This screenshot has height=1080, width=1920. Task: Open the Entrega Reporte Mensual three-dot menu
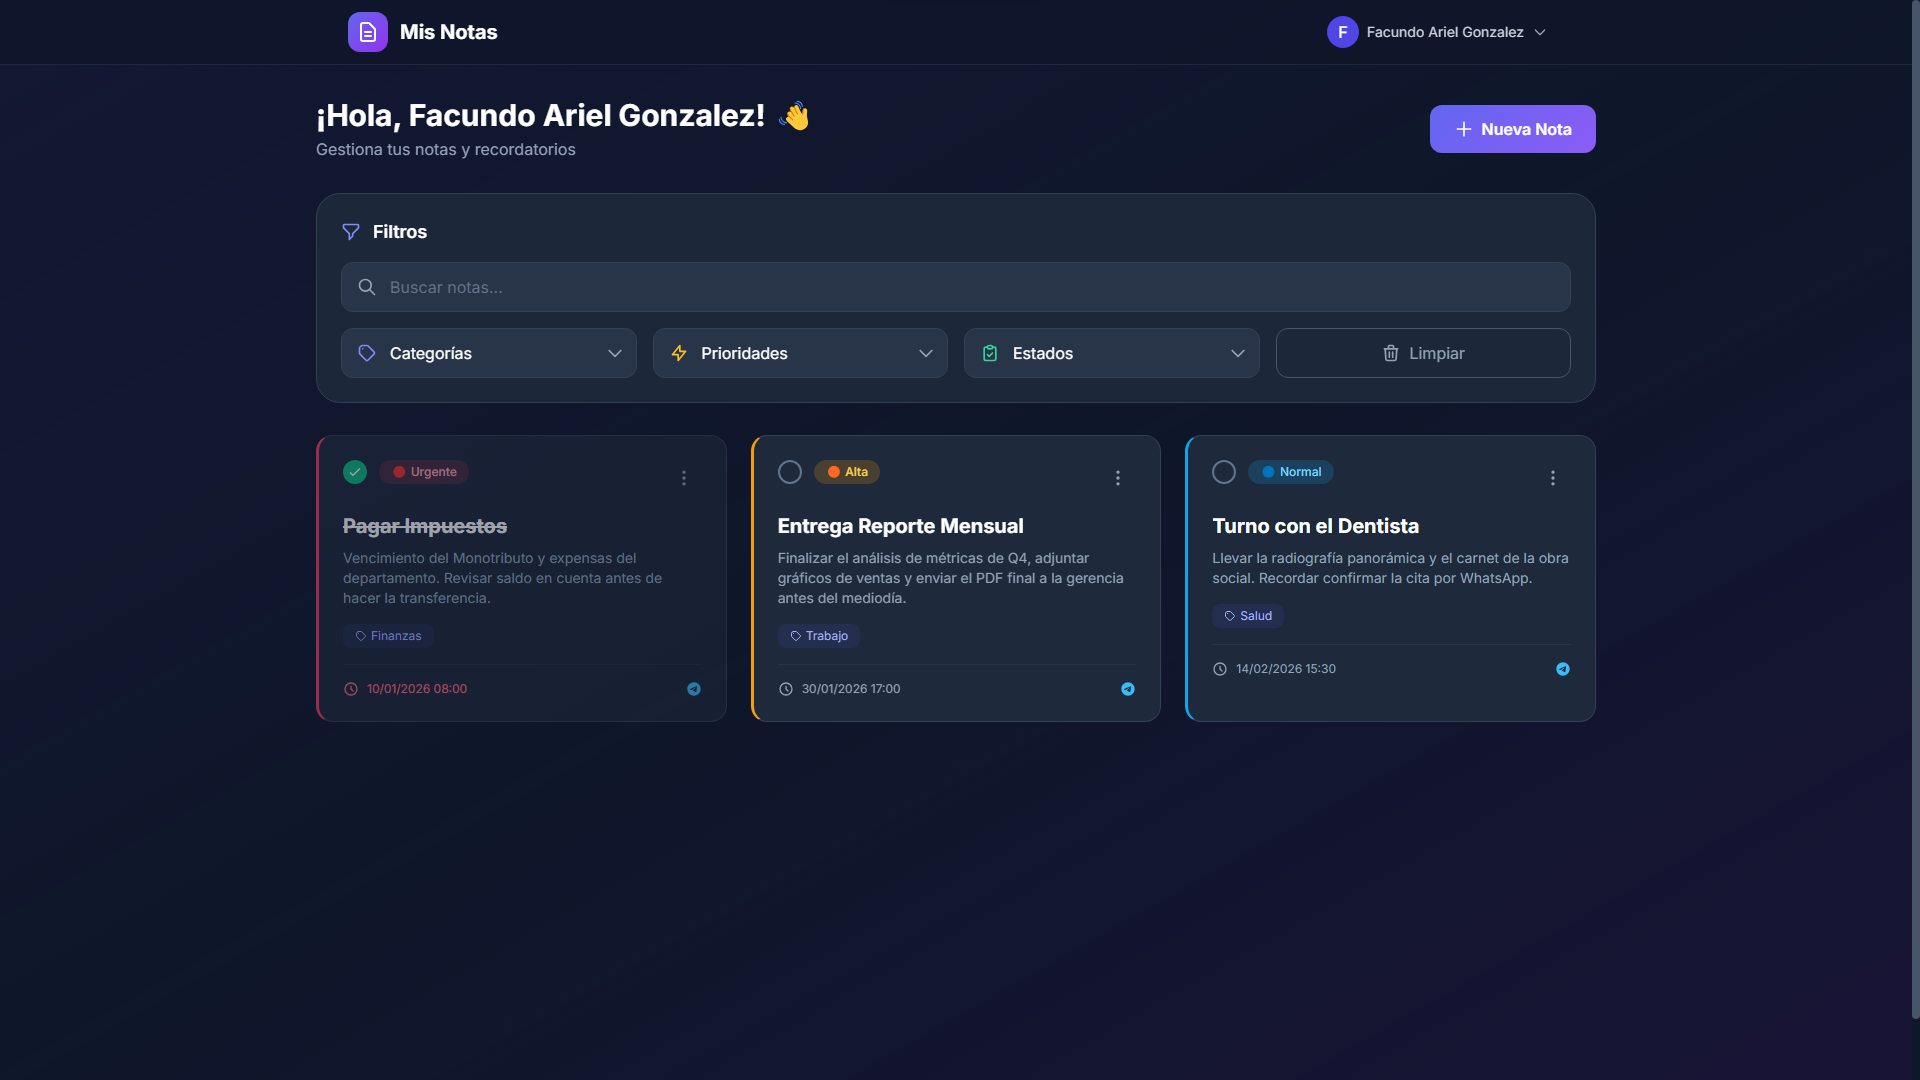1118,478
